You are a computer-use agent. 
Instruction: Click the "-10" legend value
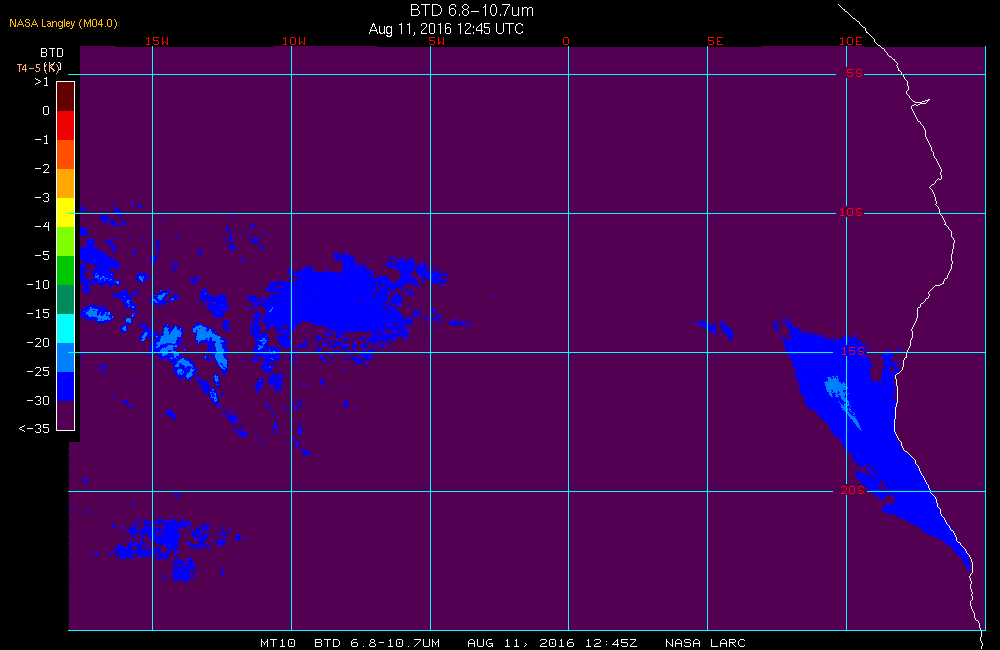(x=38, y=284)
